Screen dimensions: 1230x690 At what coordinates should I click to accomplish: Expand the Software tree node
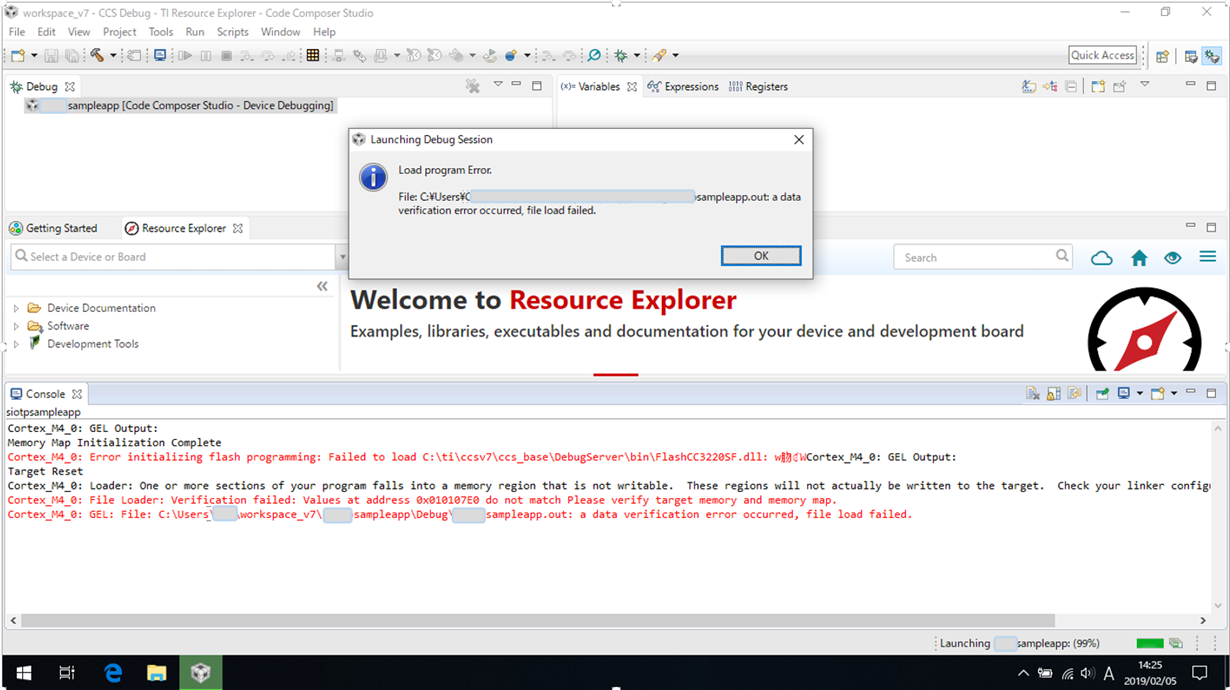pyautogui.click(x=16, y=326)
